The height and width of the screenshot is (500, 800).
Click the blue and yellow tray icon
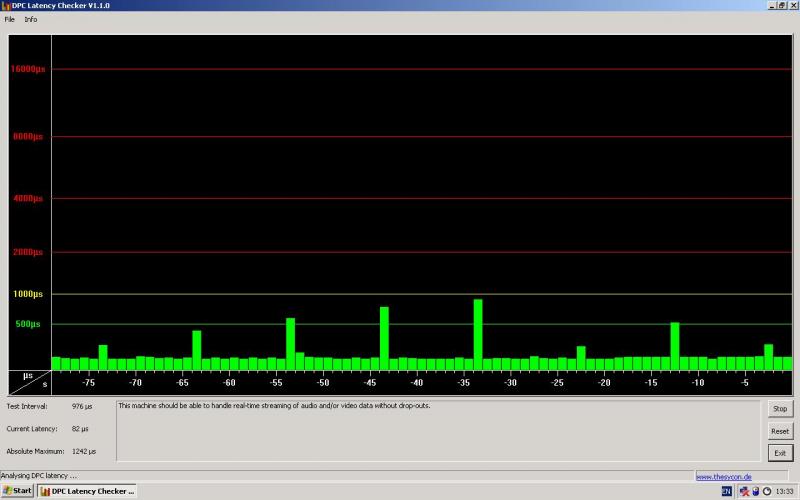pyautogui.click(x=756, y=491)
